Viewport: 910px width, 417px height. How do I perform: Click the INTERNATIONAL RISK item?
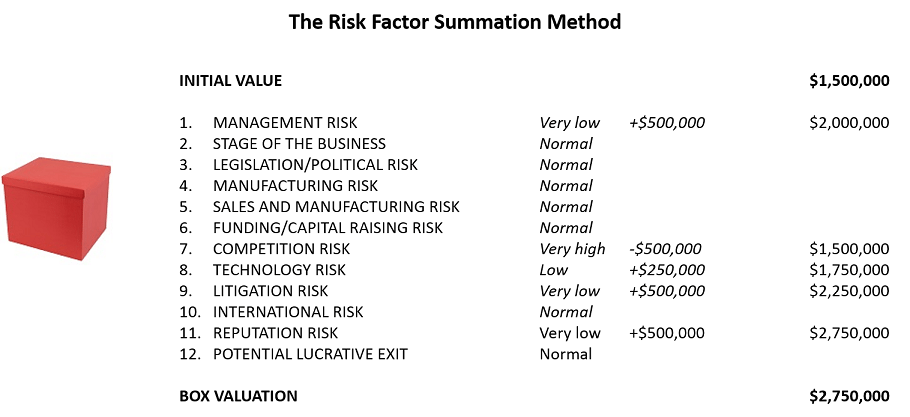coord(289,312)
